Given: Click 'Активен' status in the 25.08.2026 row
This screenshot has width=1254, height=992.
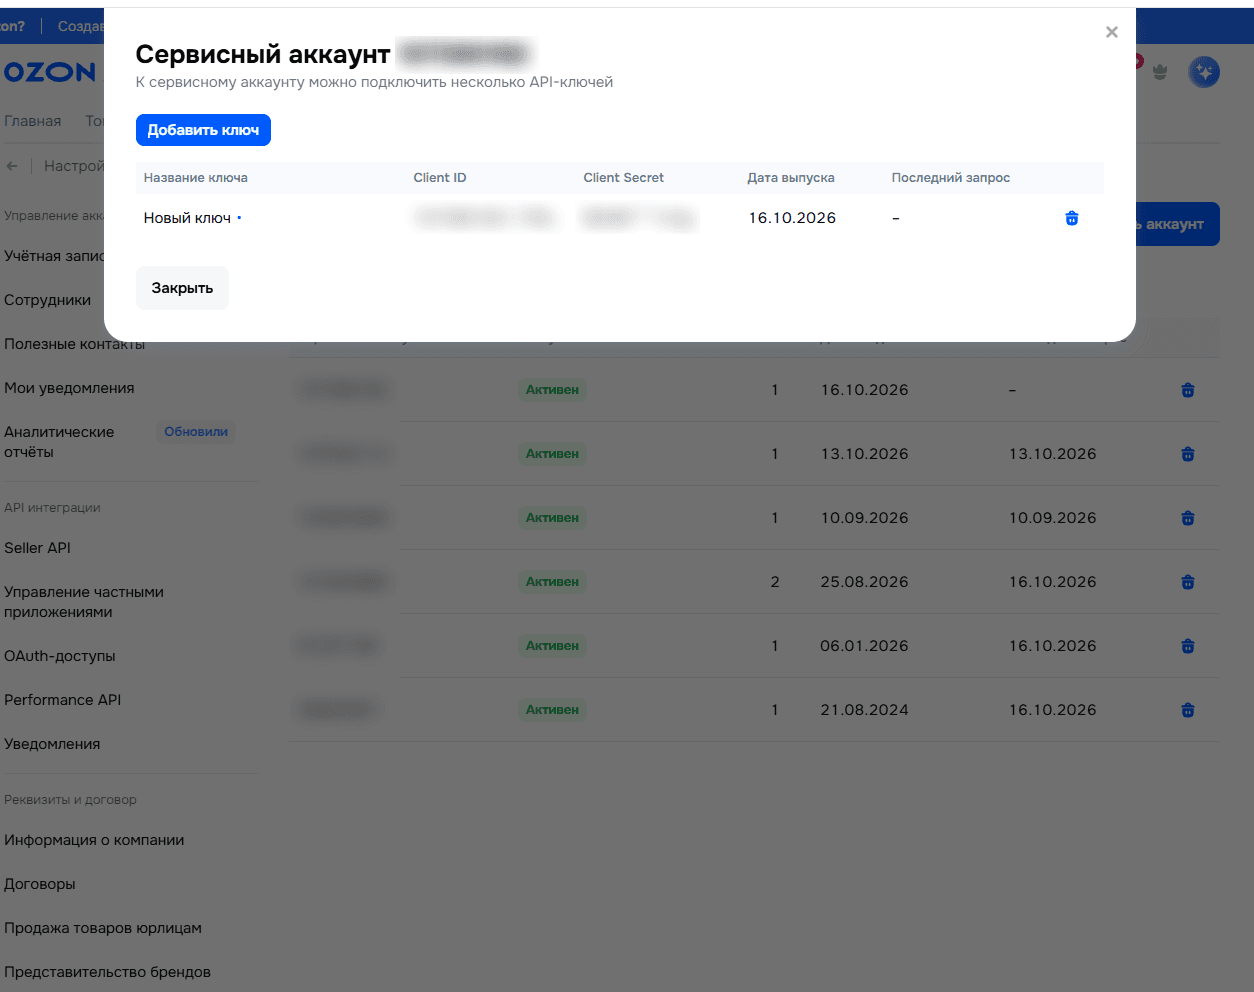Looking at the screenshot, I should point(552,582).
